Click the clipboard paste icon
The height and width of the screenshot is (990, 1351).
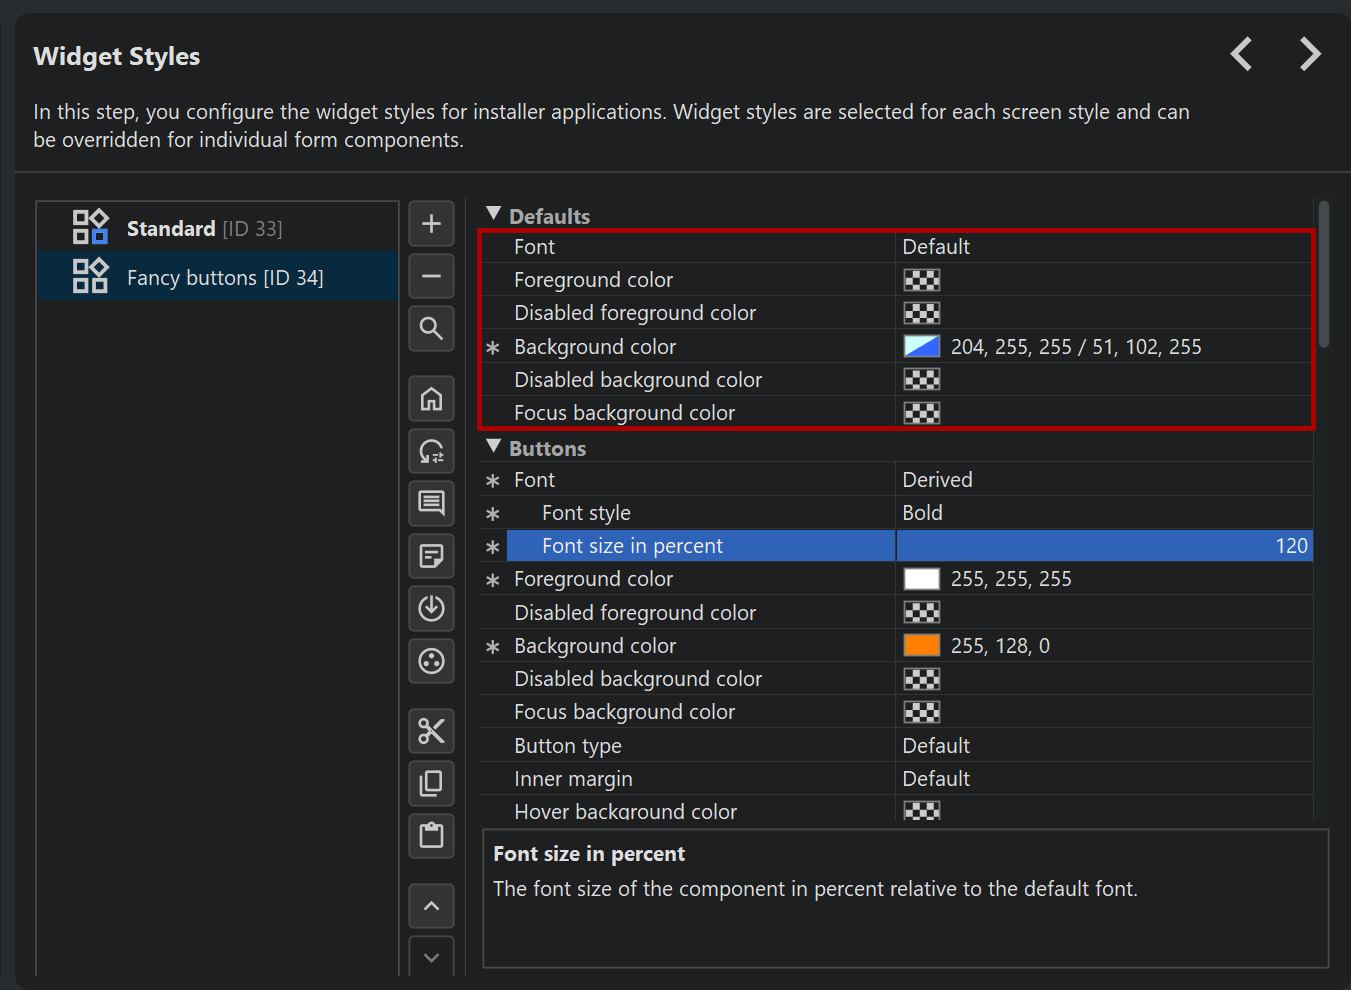coord(431,835)
